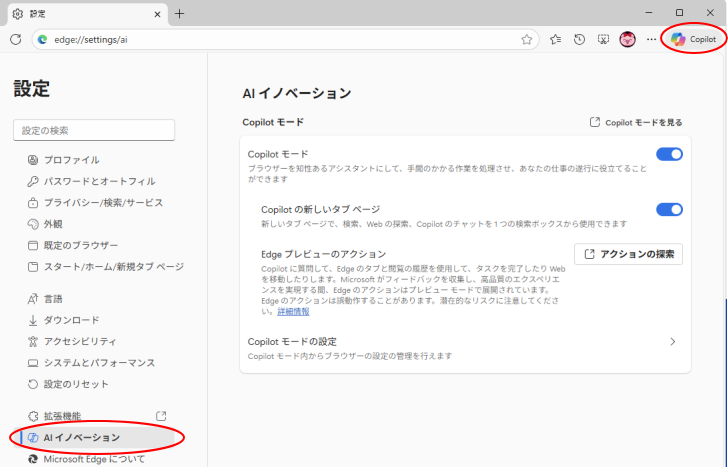Click the Edge logo in the address bar
This screenshot has width=728, height=467.
tap(43, 39)
